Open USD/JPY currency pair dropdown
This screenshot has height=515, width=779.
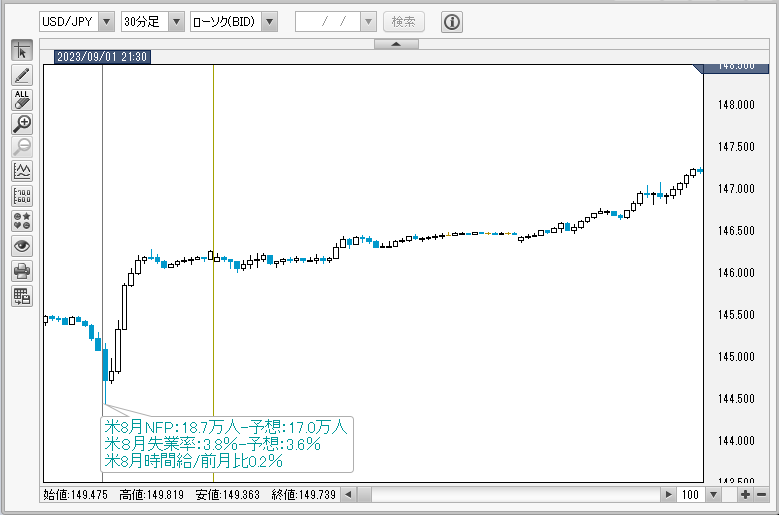click(106, 21)
